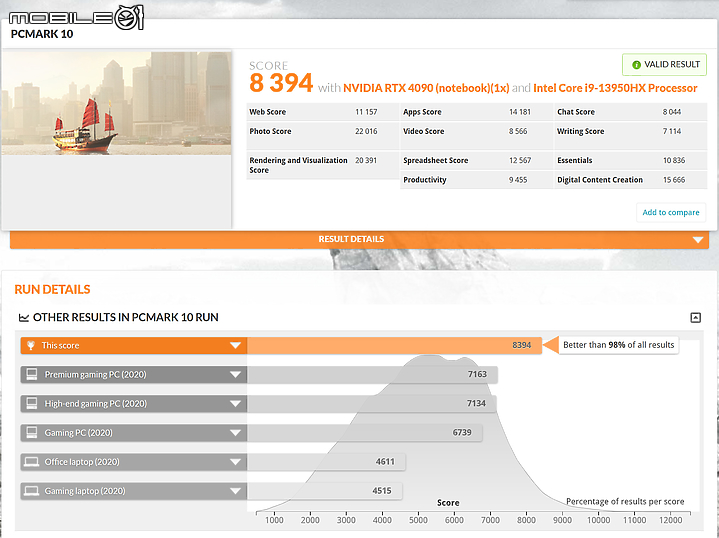Click the green info icon in VALID RESULT
This screenshot has height=538, width=719.
(636, 65)
